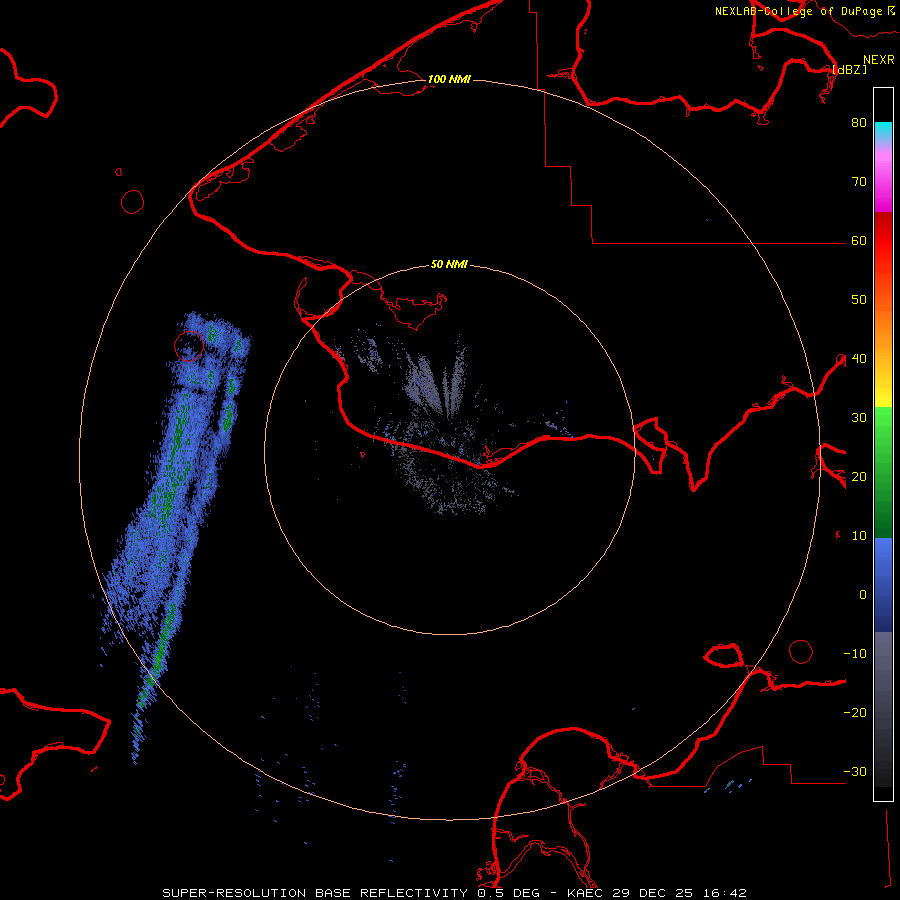900x900 pixels.
Task: Click the NEXLAB-College of DuPage label
Action: click(804, 11)
